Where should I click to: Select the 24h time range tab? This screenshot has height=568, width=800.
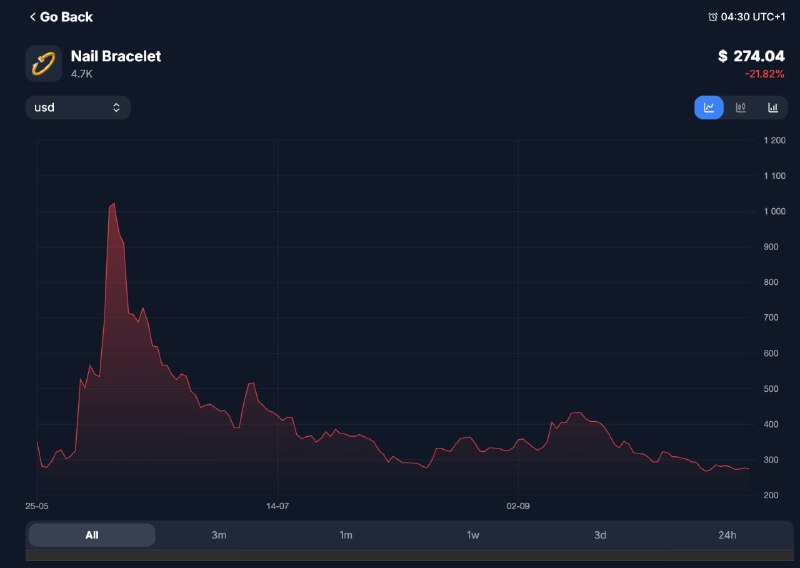click(x=727, y=535)
